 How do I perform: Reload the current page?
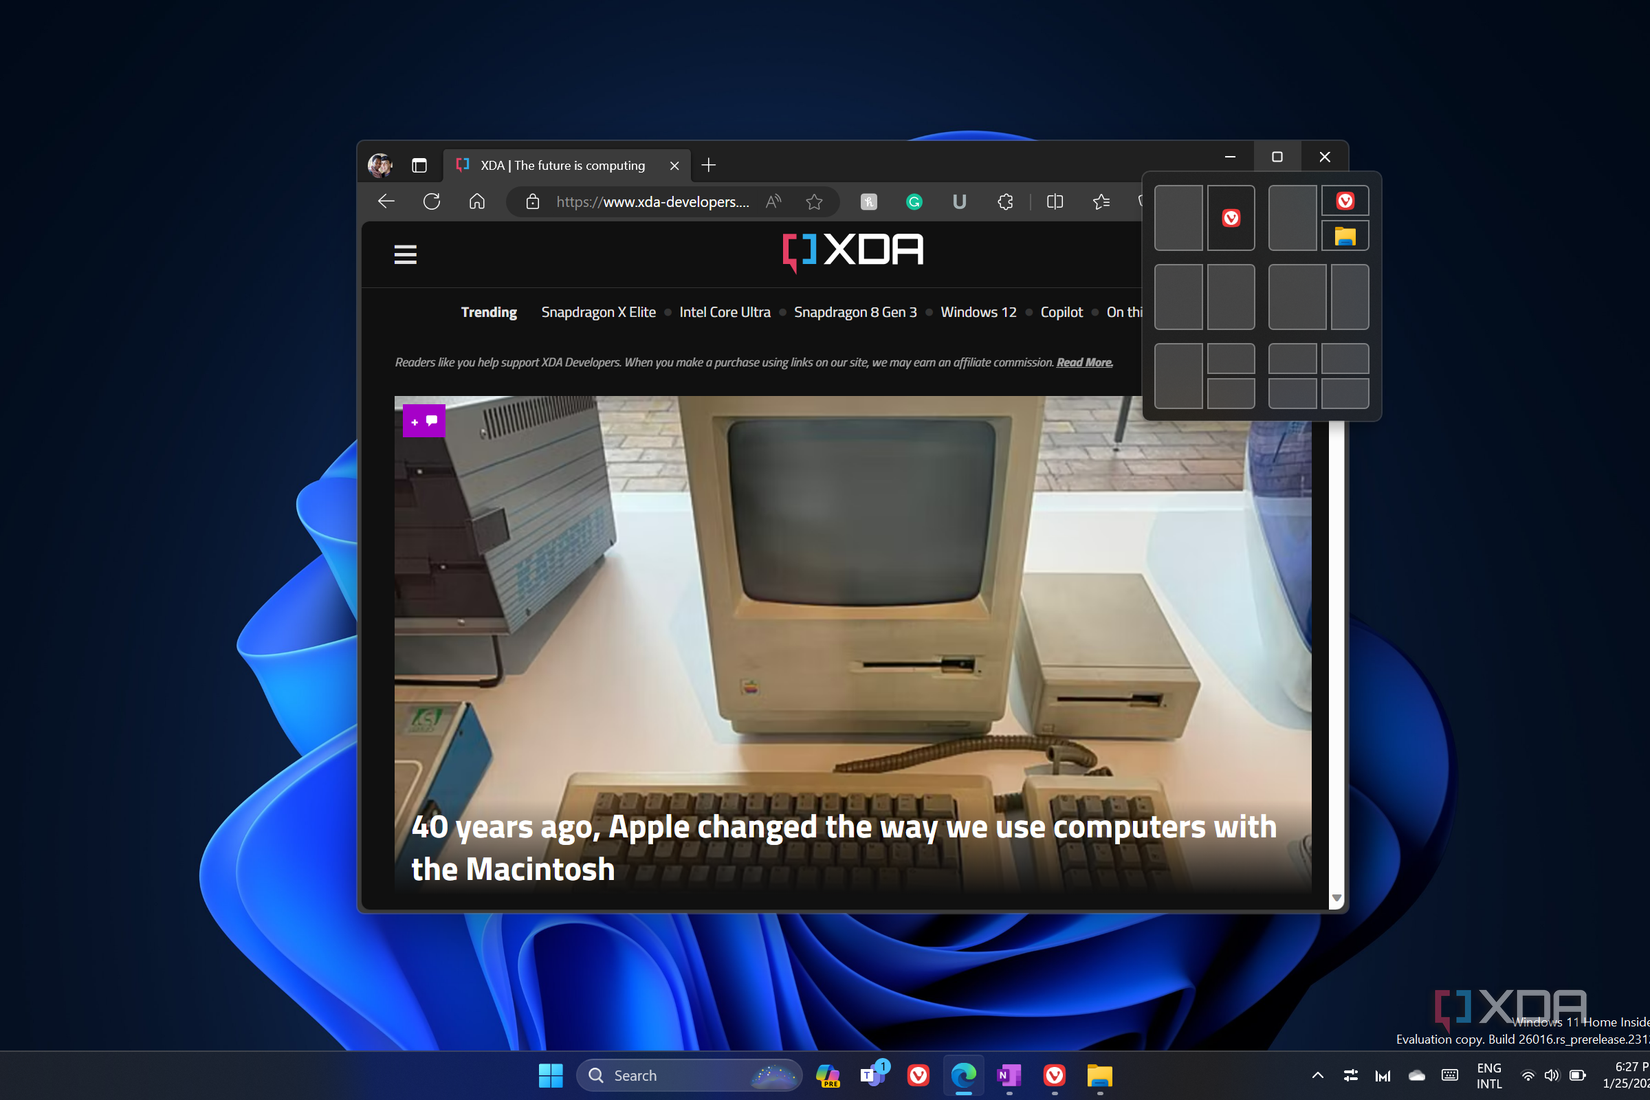tap(432, 201)
